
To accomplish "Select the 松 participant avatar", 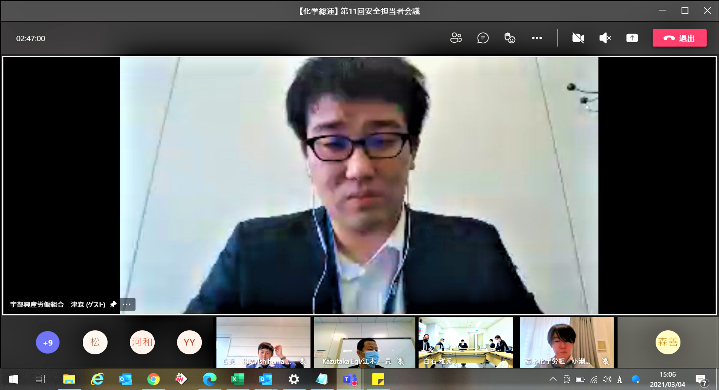I will [x=95, y=342].
